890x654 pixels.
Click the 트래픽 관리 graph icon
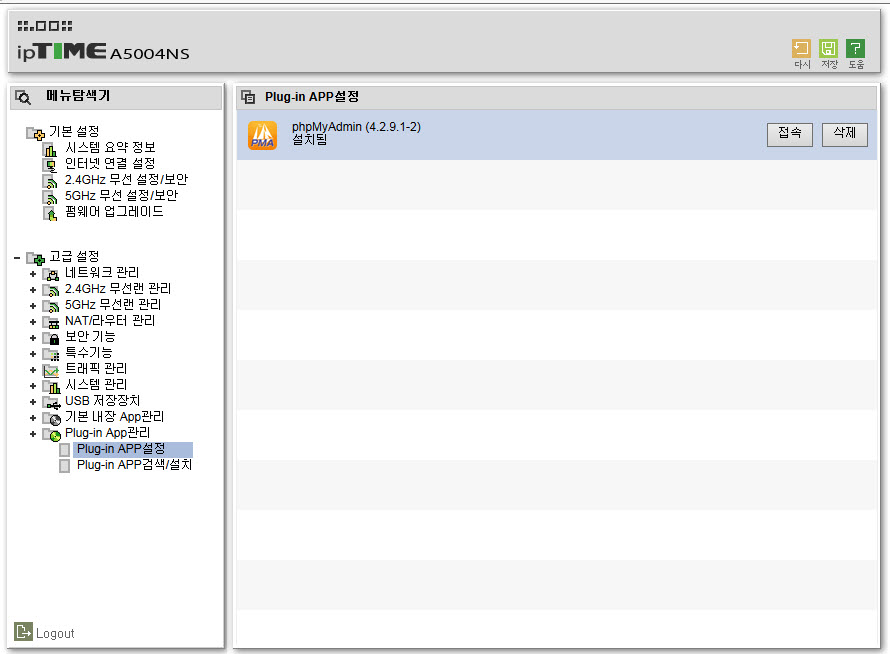pyautogui.click(x=52, y=371)
